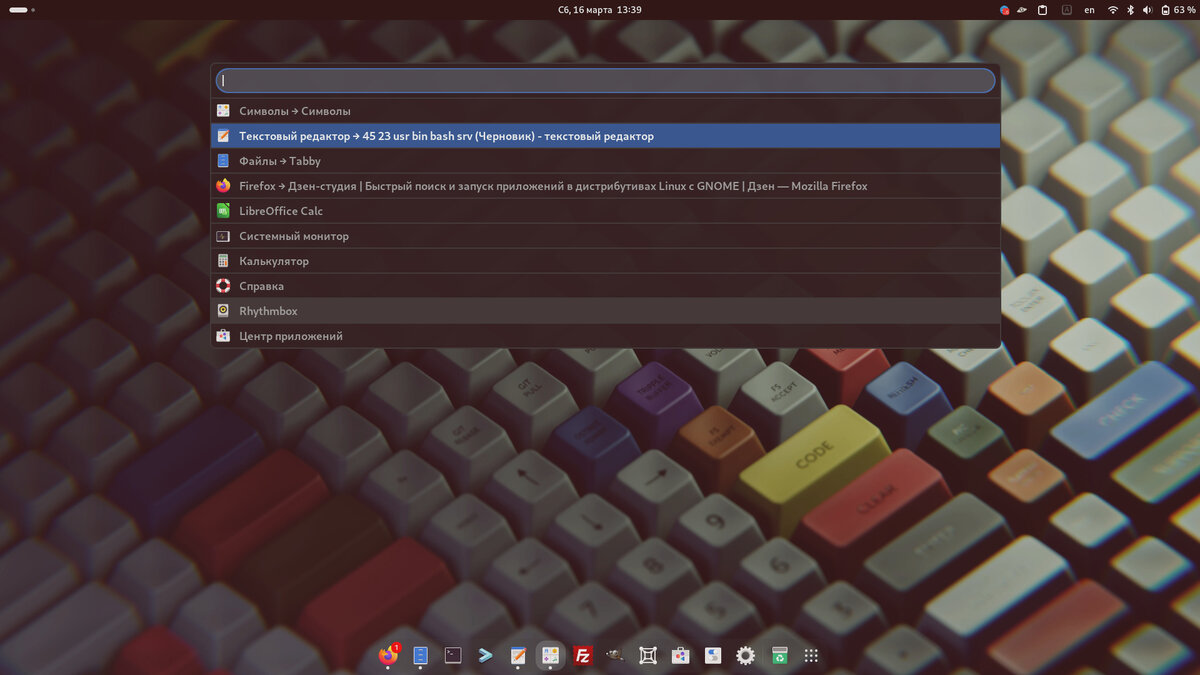Open GIMP from the dock
This screenshot has width=1200, height=675.
pyautogui.click(x=615, y=656)
